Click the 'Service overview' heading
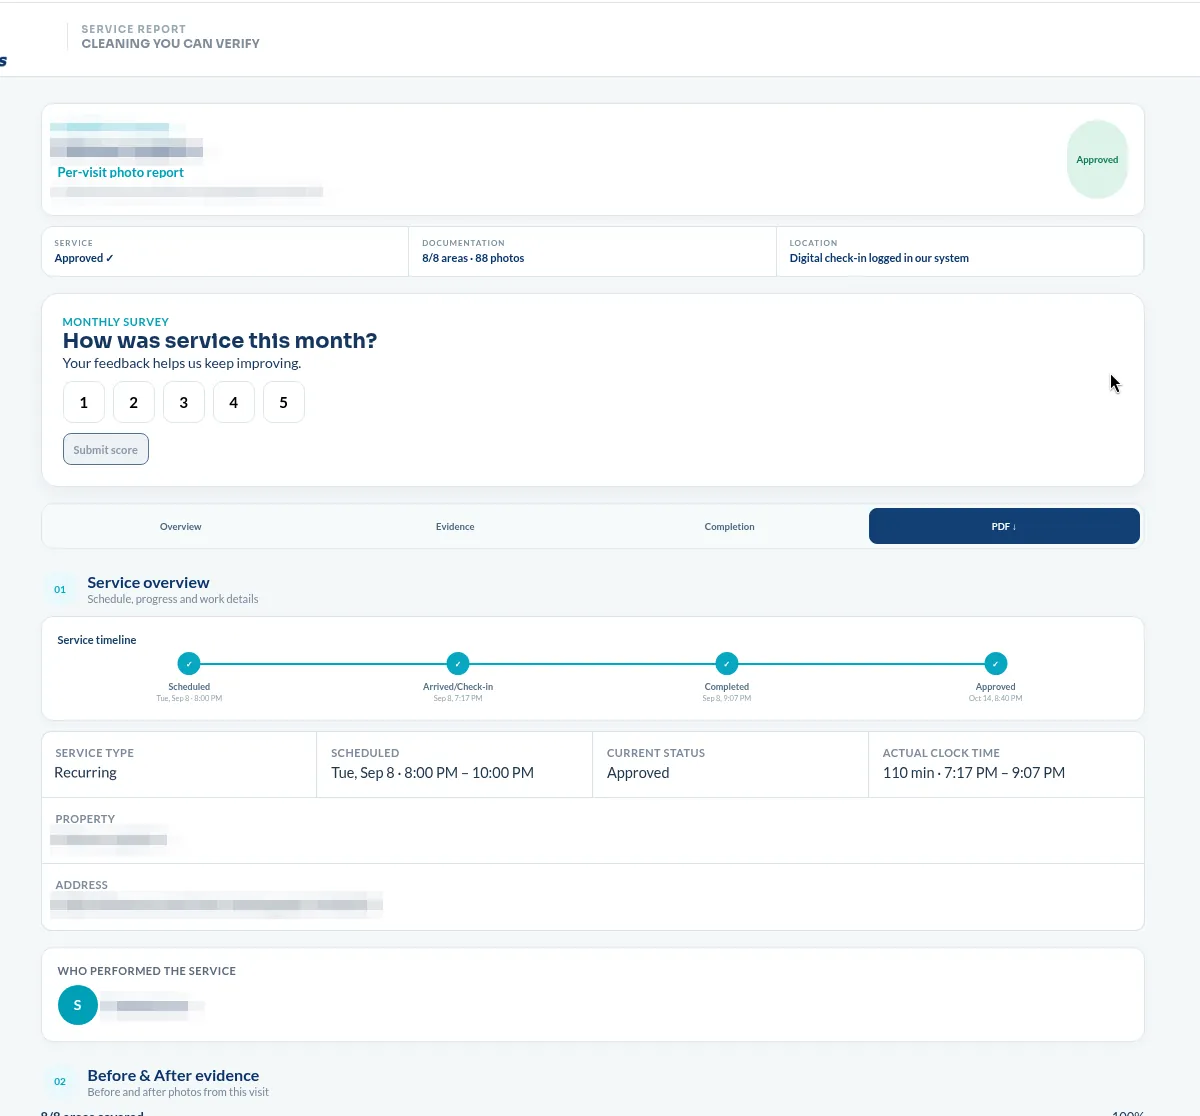This screenshot has width=1200, height=1116. 148,582
